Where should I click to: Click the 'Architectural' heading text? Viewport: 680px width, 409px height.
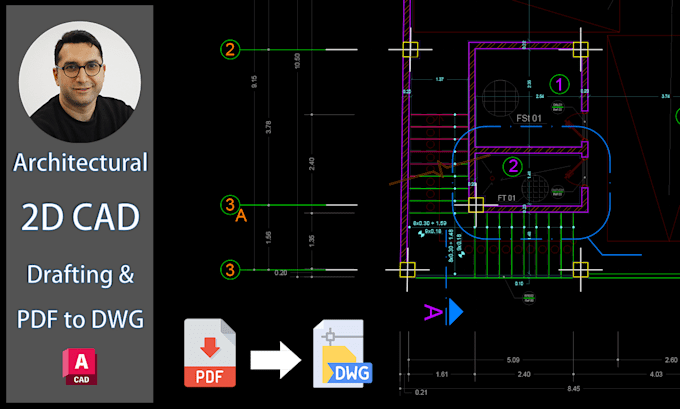click(x=81, y=163)
